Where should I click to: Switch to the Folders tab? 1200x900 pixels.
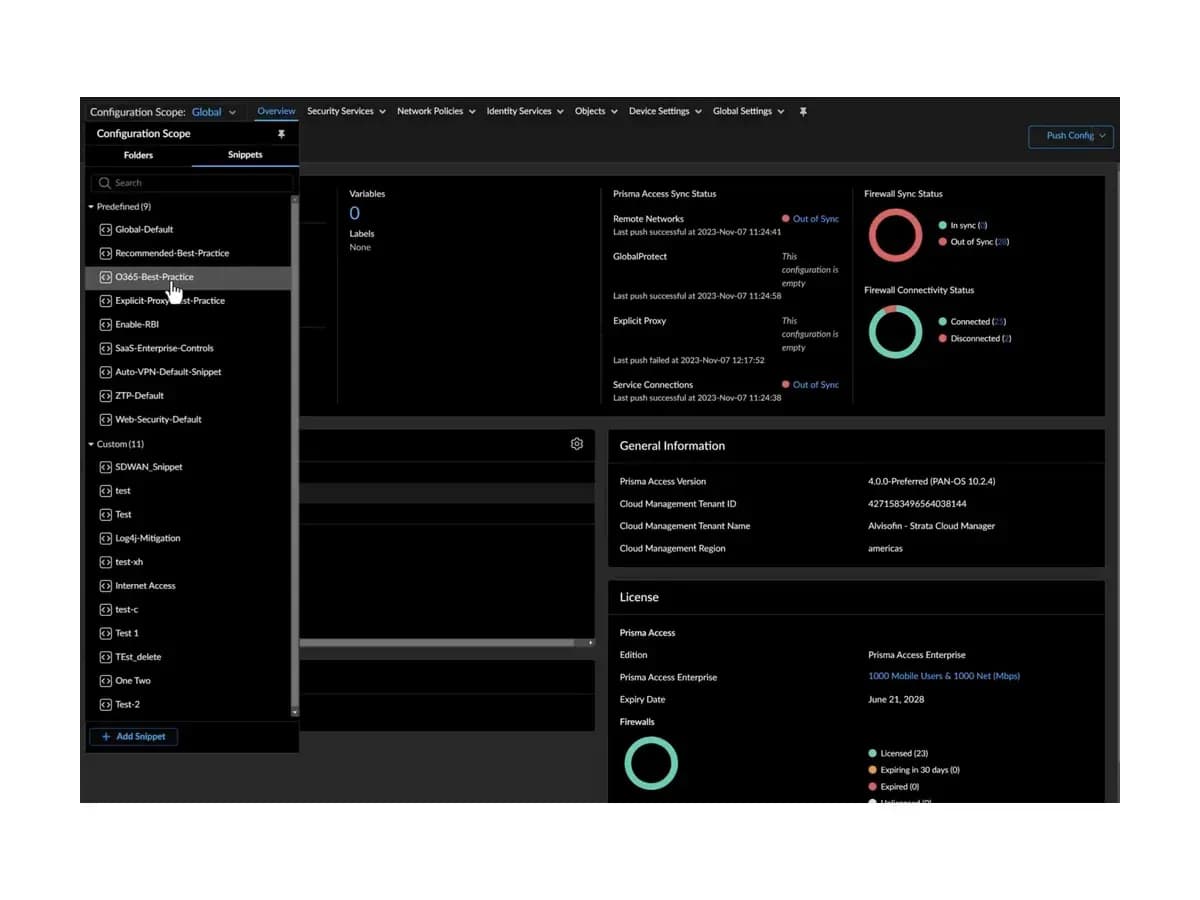tap(138, 155)
